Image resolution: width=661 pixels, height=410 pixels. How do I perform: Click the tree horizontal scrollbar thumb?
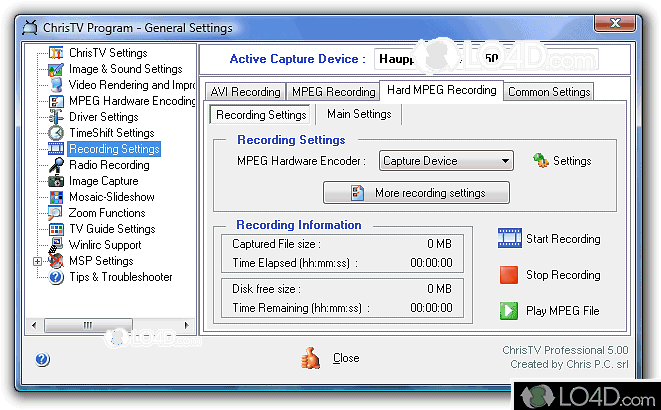pos(88,325)
